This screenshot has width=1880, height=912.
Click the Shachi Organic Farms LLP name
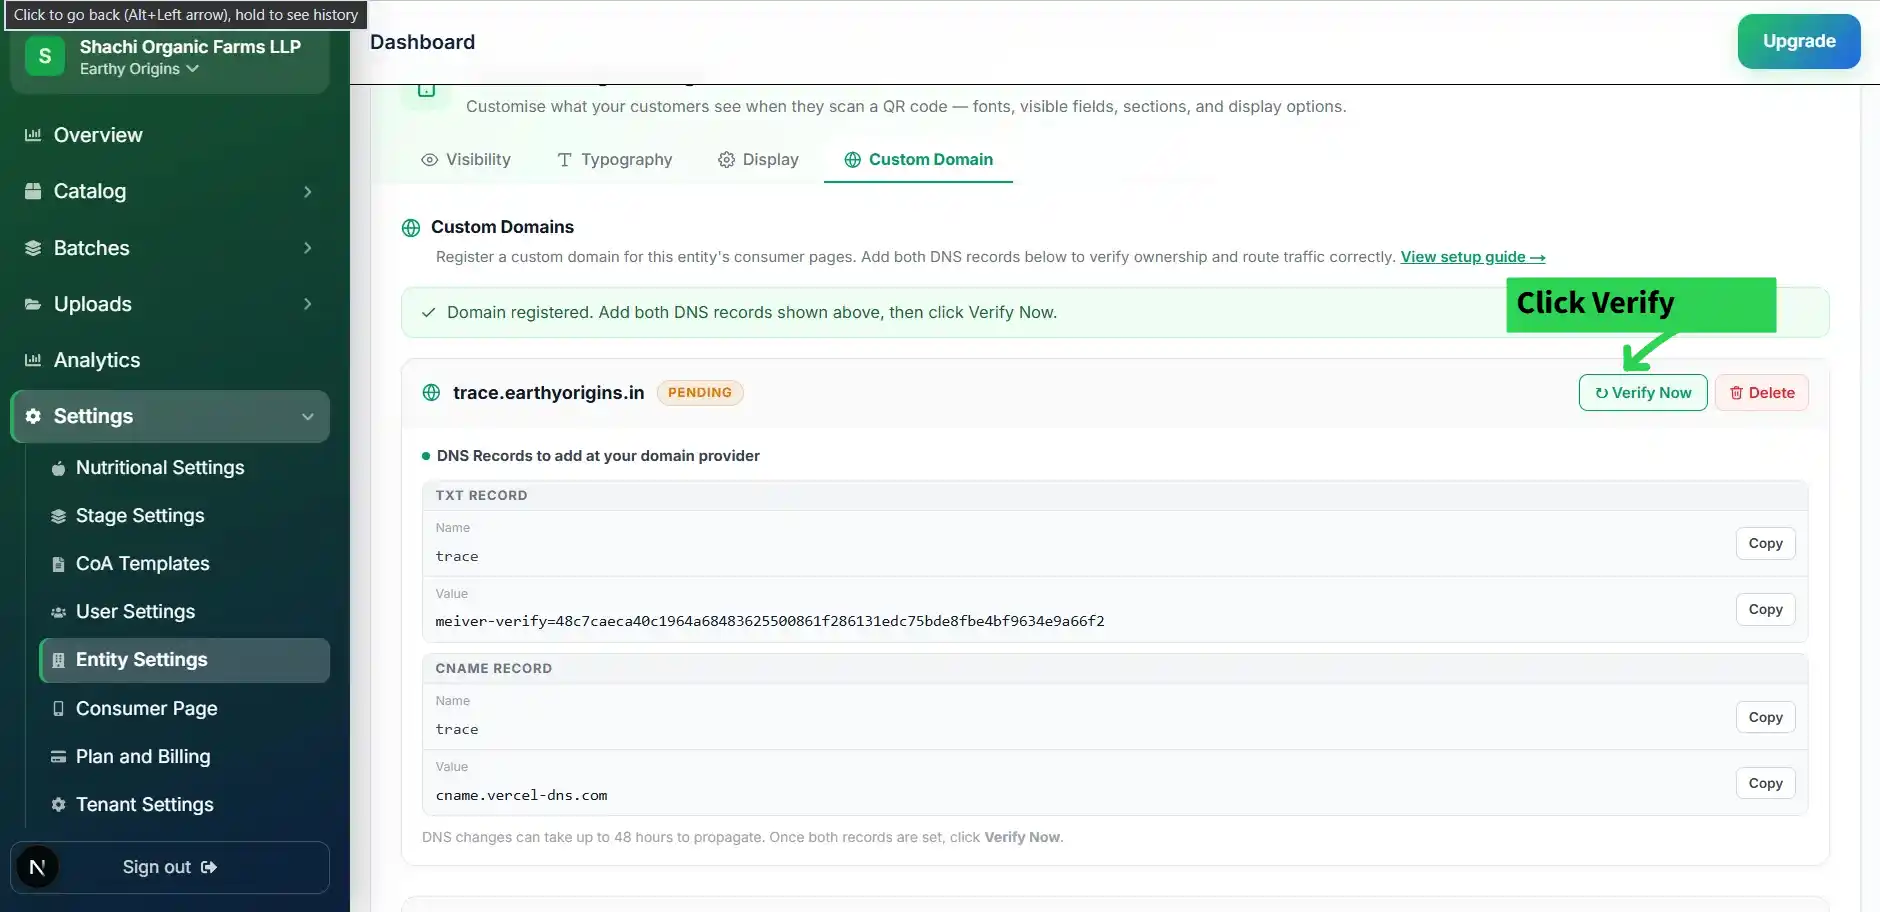(x=190, y=47)
